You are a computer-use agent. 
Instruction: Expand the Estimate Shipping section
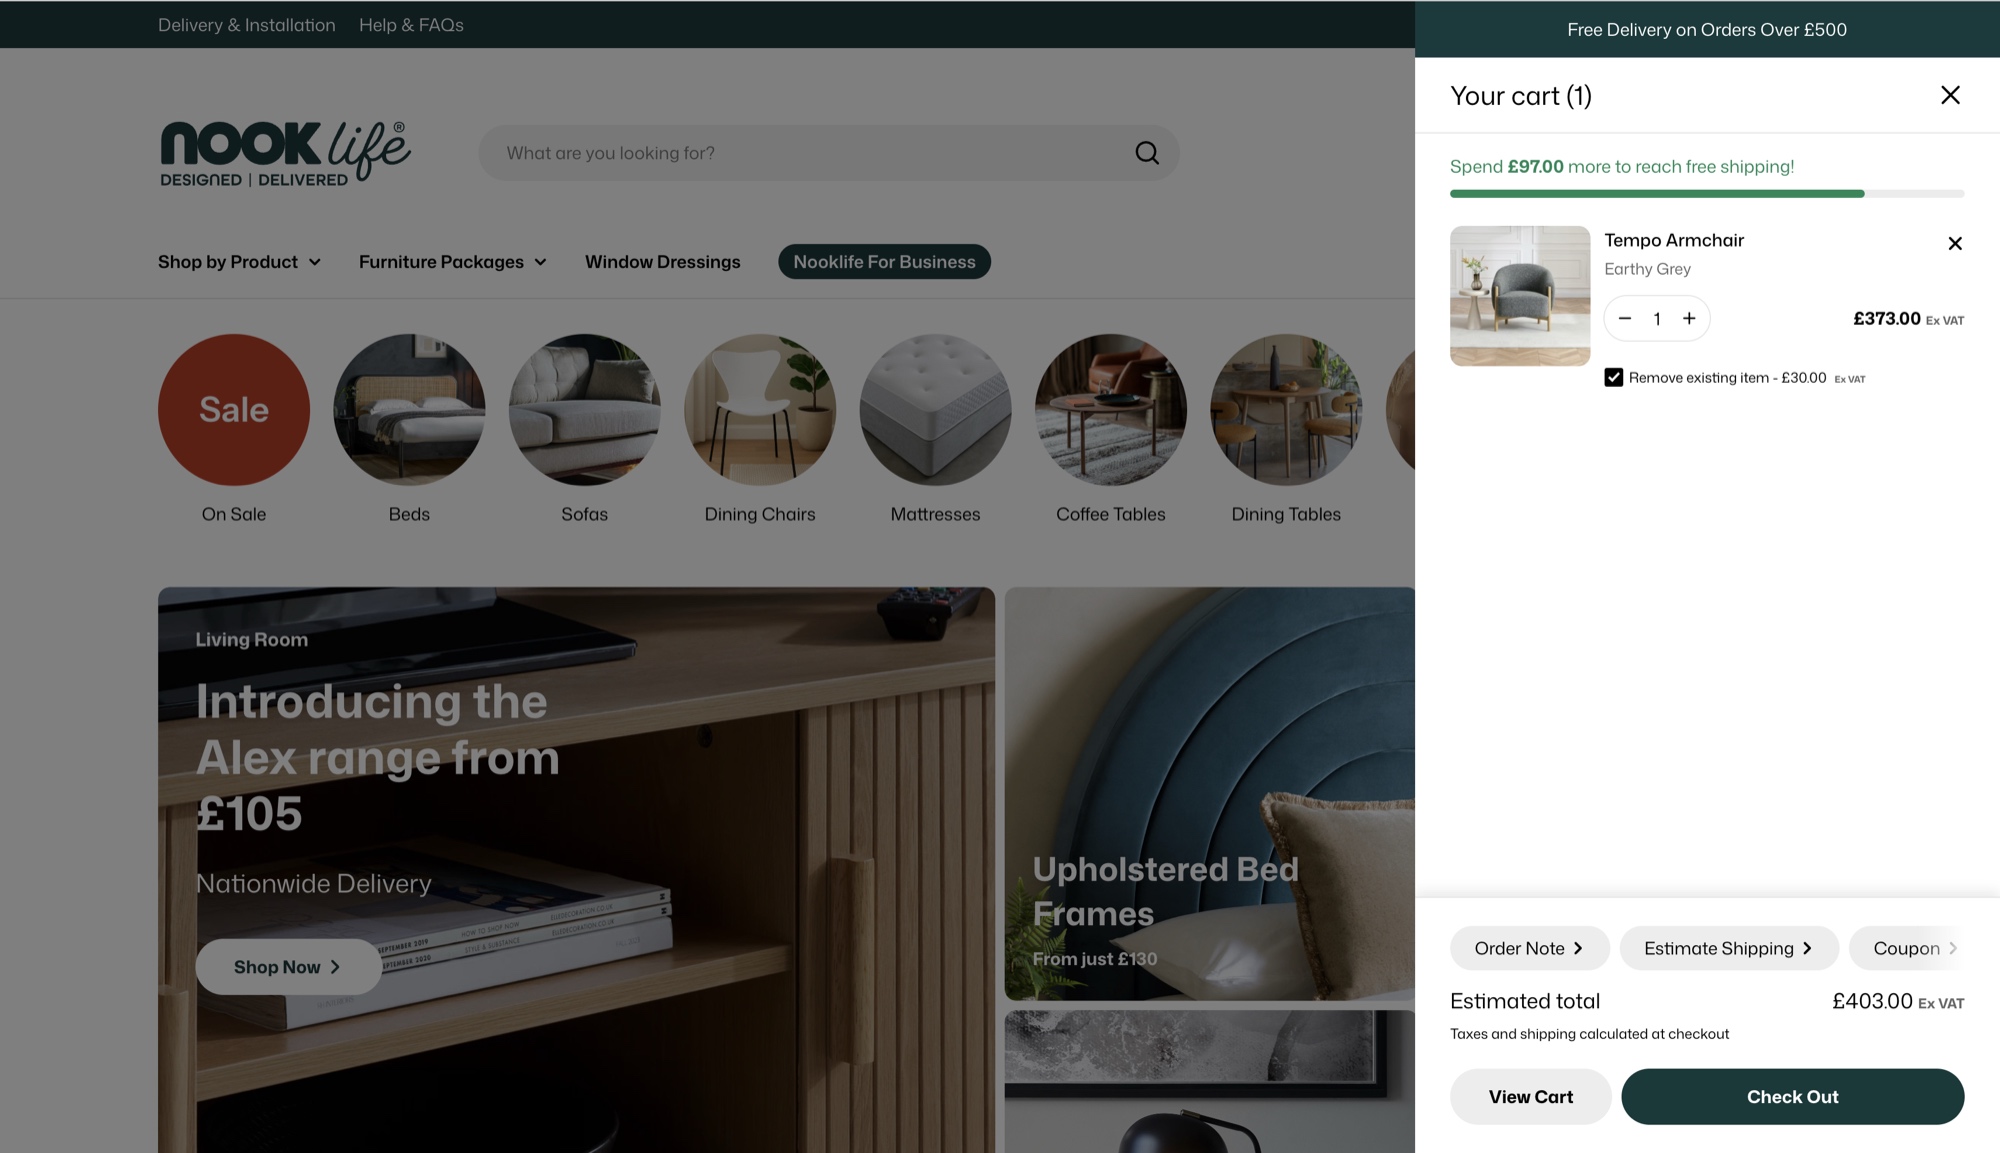[1729, 947]
